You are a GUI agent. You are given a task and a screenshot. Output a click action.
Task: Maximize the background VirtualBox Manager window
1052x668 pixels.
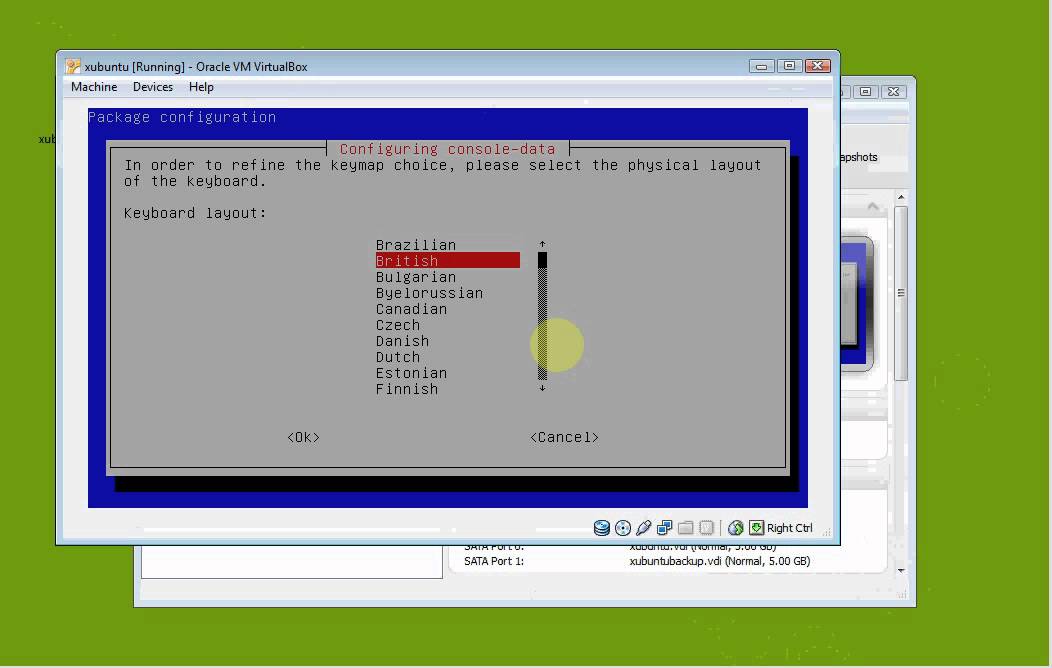click(x=865, y=91)
